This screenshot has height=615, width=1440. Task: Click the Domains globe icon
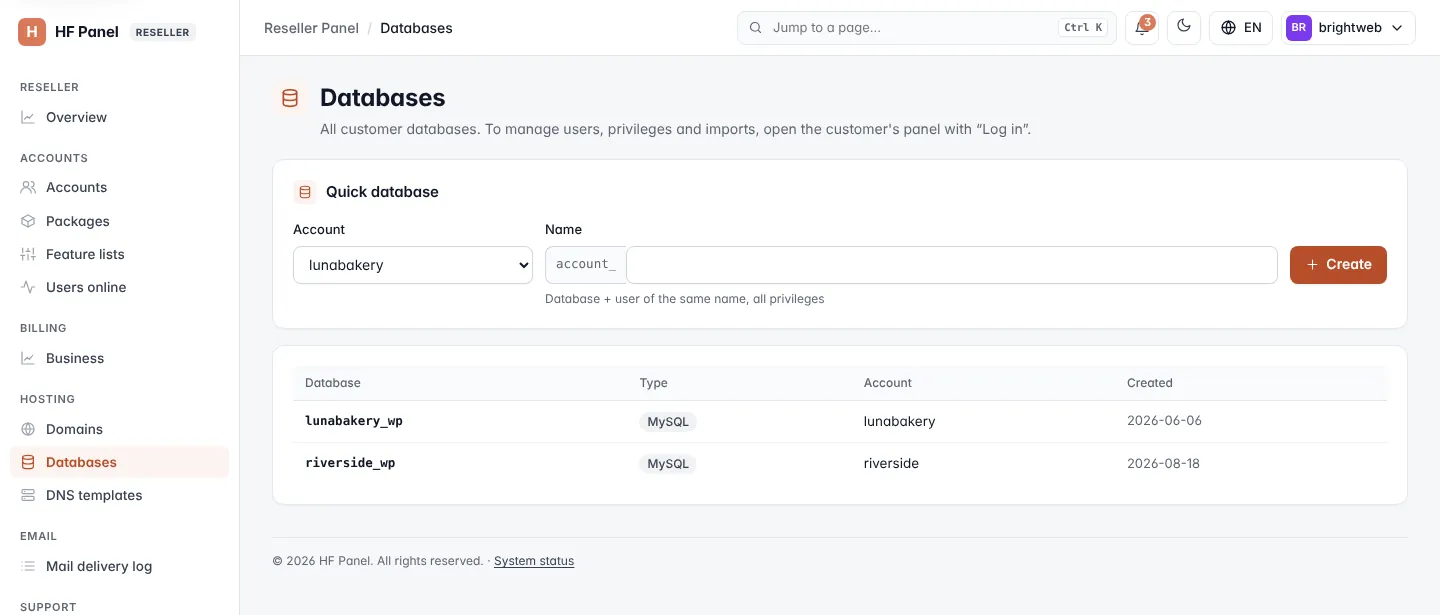28,429
